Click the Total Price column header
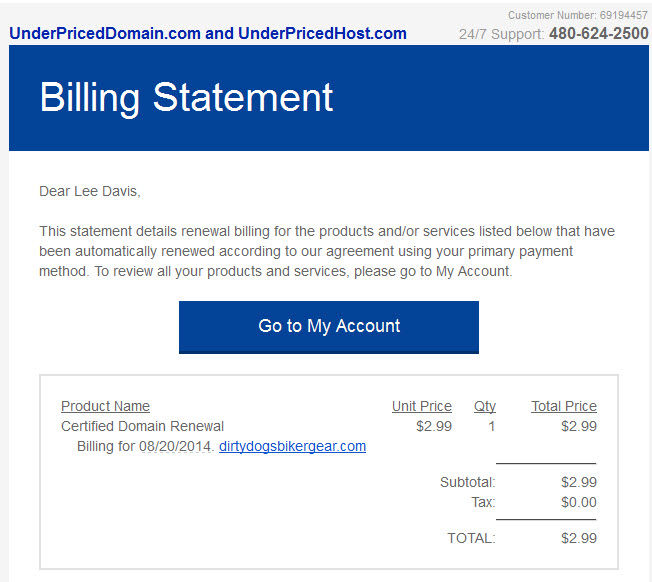This screenshot has height=582, width=652. click(564, 406)
